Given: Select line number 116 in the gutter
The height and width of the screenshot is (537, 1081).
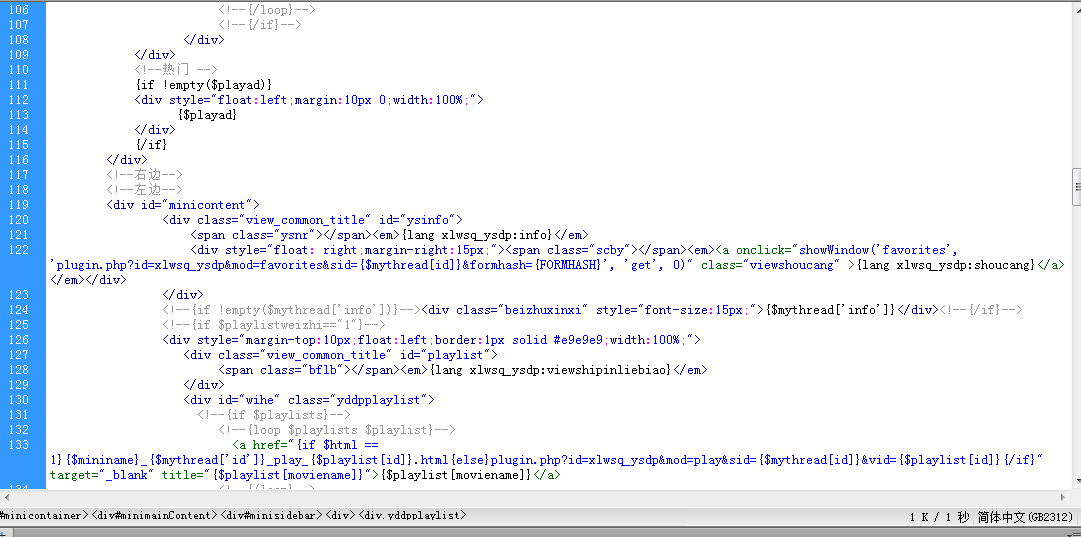Looking at the screenshot, I should (19, 160).
